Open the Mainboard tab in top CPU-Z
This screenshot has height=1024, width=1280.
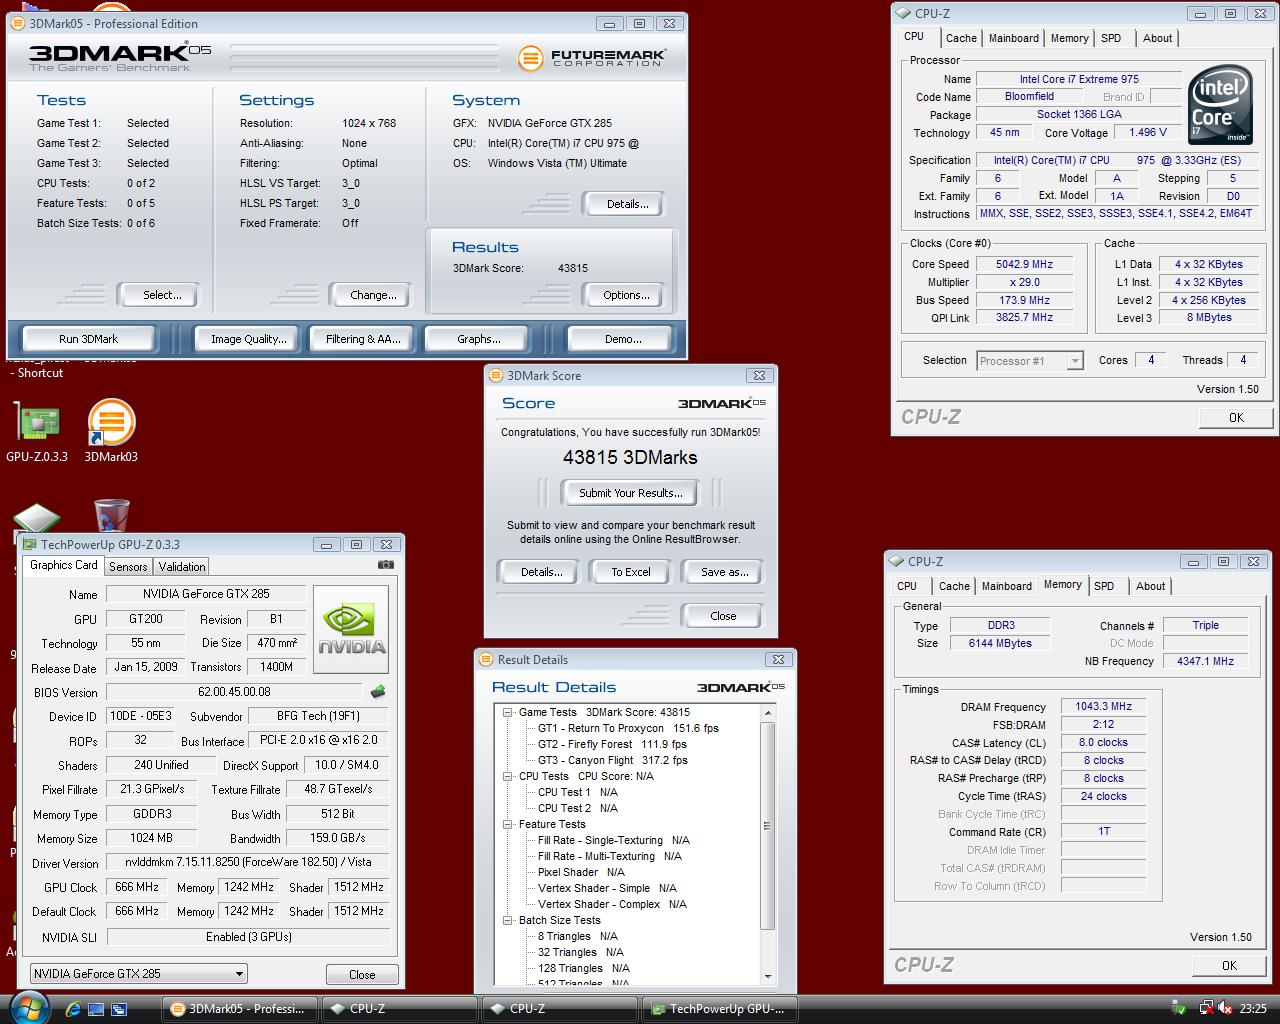(x=1014, y=38)
